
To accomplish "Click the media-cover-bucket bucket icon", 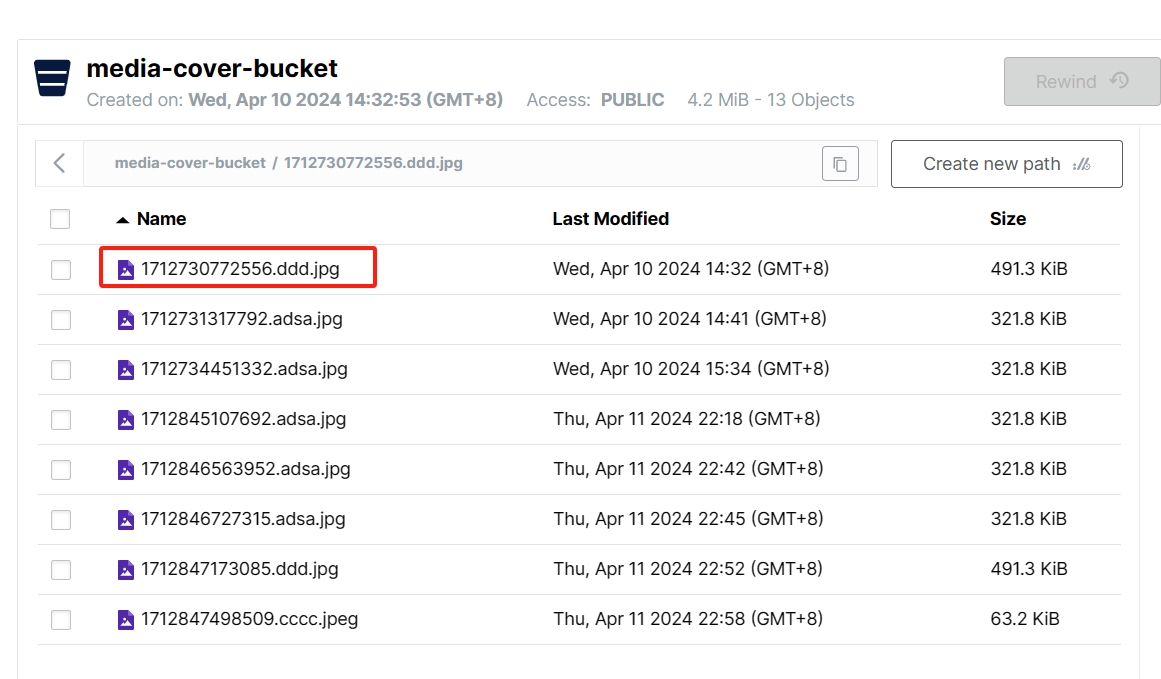I will click(52, 77).
